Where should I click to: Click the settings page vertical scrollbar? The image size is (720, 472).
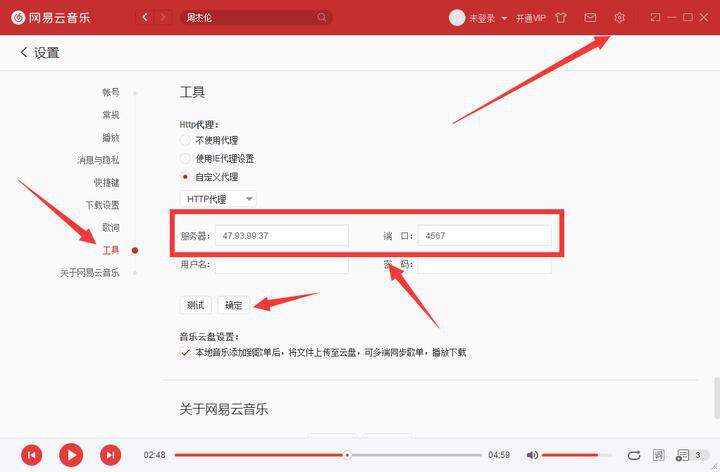pyautogui.click(x=716, y=398)
